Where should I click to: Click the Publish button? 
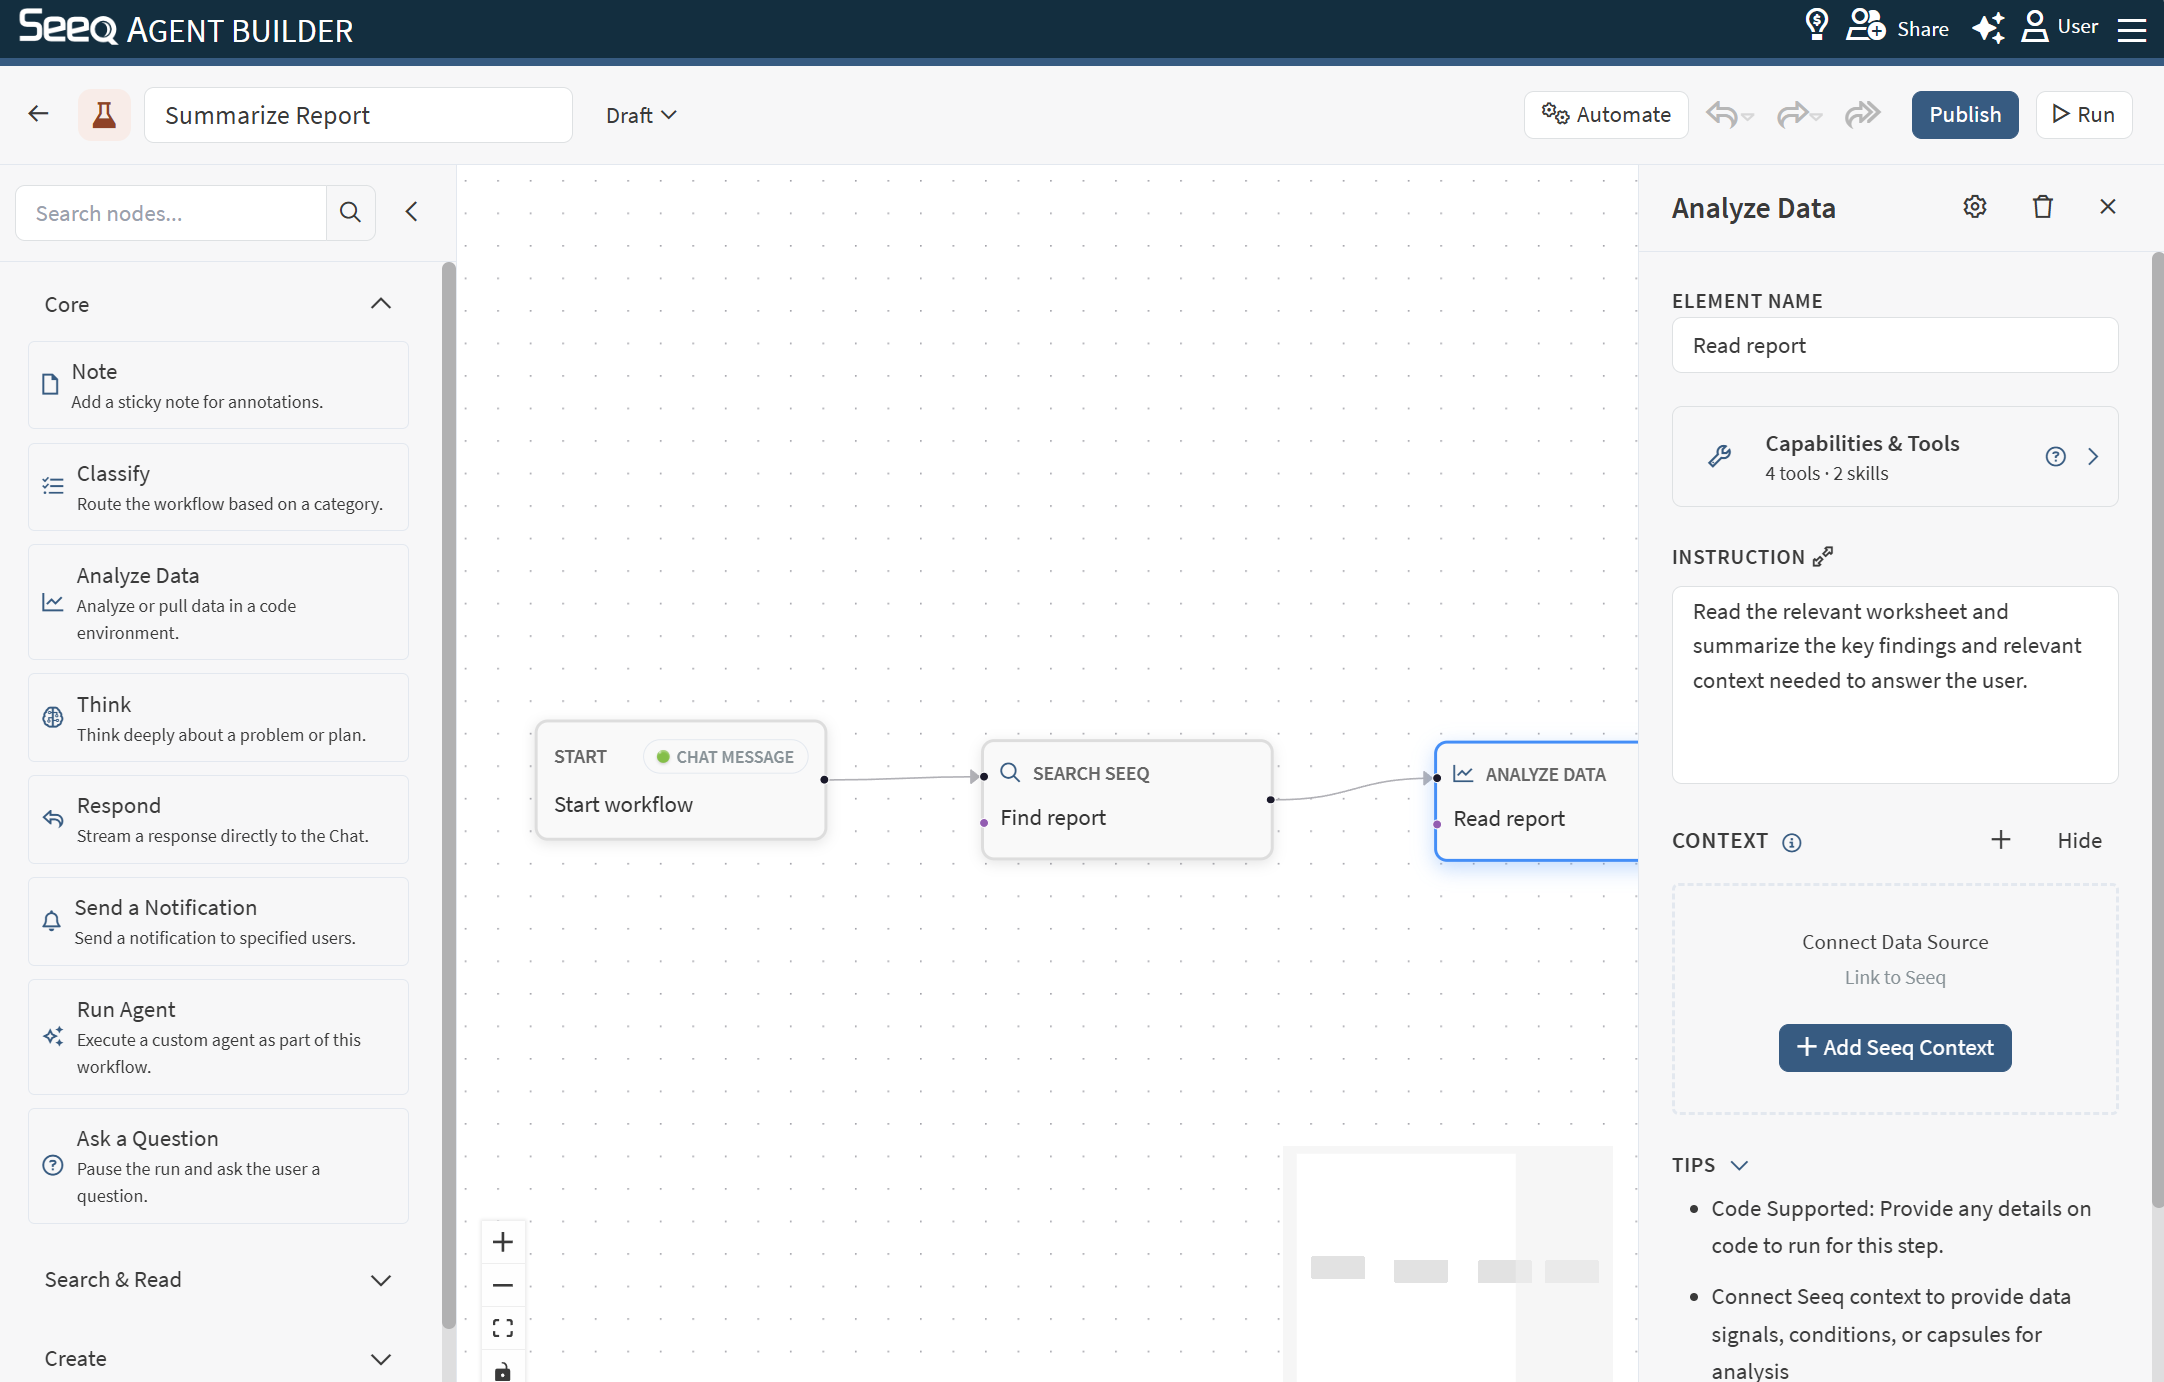point(1965,115)
